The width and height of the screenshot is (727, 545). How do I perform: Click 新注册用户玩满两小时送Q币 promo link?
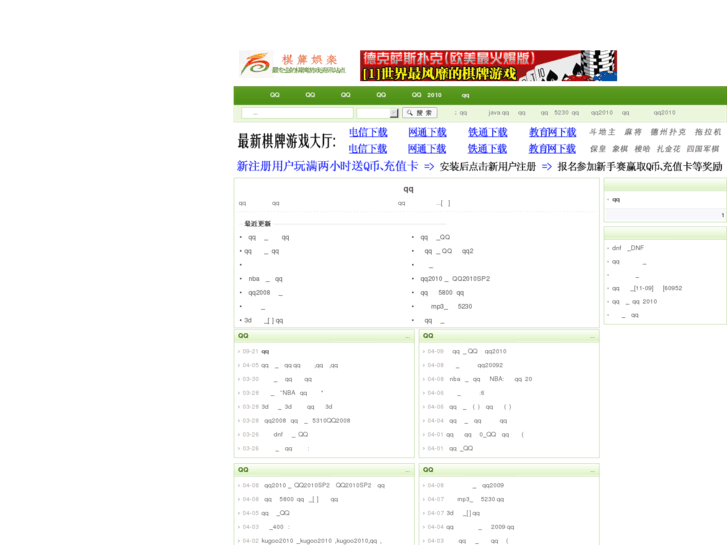[328, 166]
